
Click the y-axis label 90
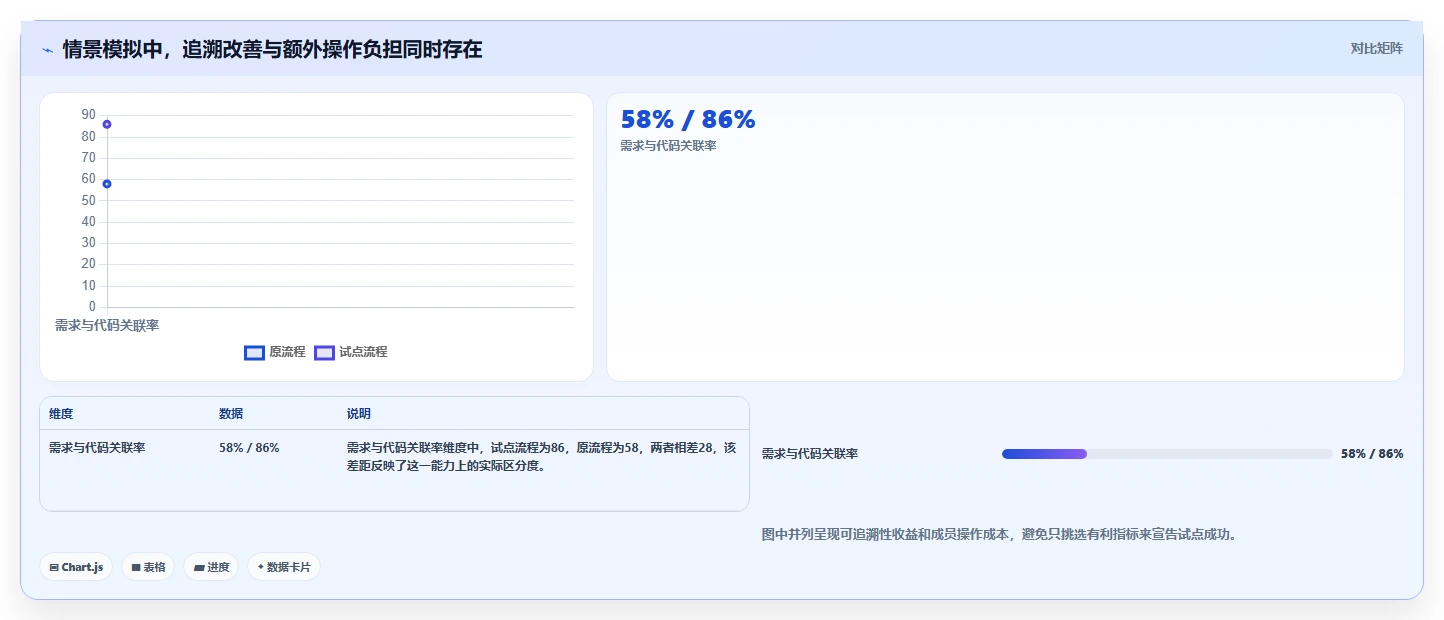89,115
